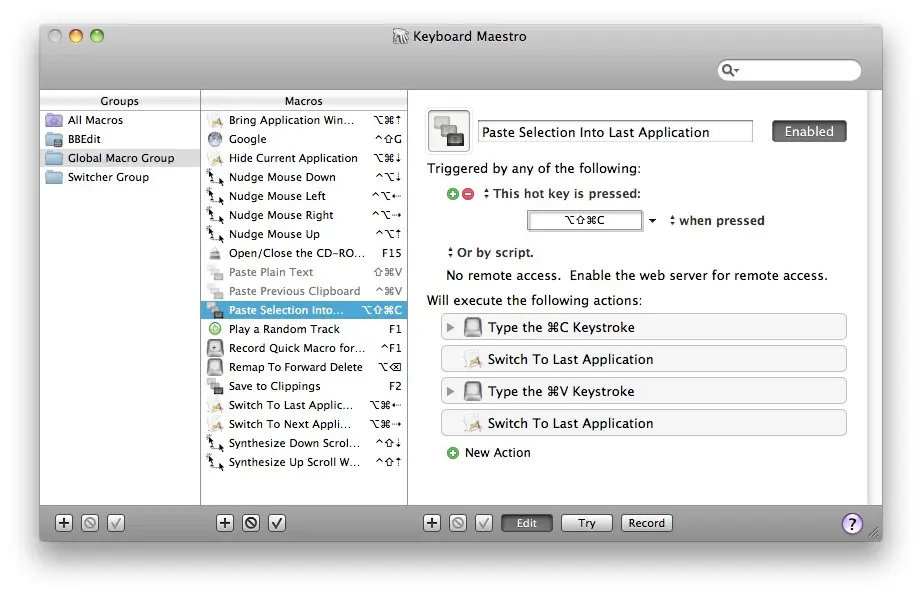Select the Synthesize Down Scroll macro

click(x=304, y=443)
